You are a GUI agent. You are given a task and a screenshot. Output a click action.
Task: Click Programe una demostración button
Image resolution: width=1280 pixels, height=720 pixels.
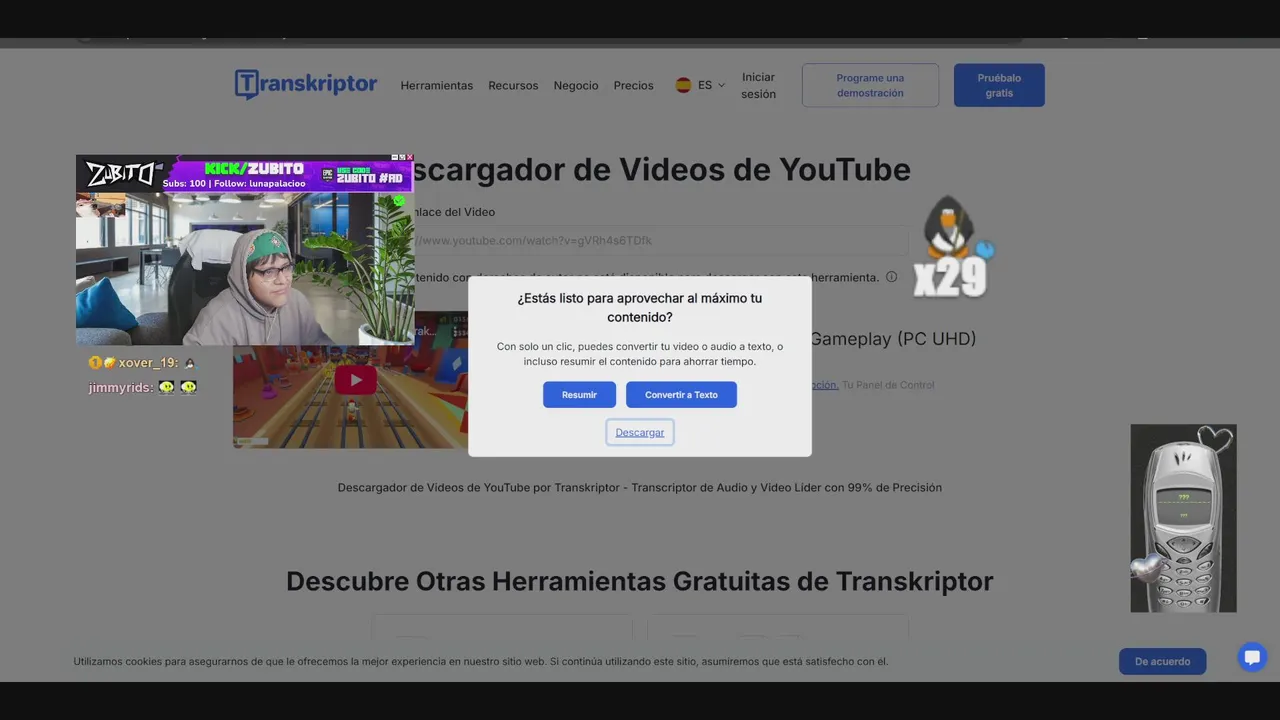tap(870, 85)
